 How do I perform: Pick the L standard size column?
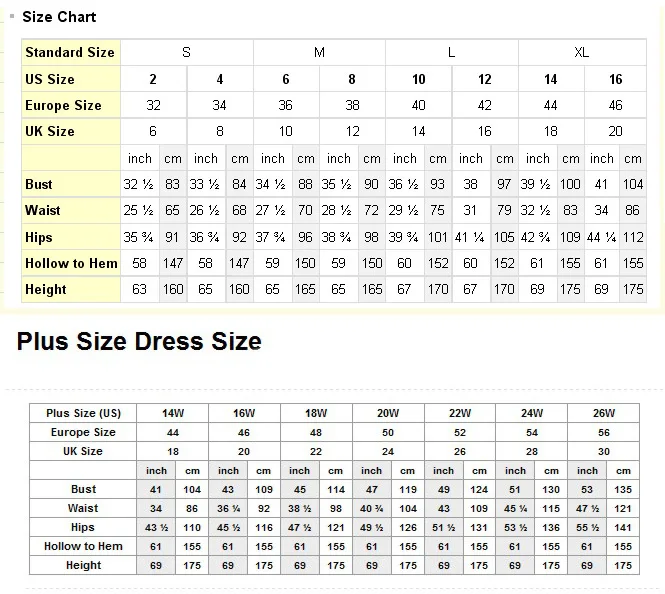451,52
